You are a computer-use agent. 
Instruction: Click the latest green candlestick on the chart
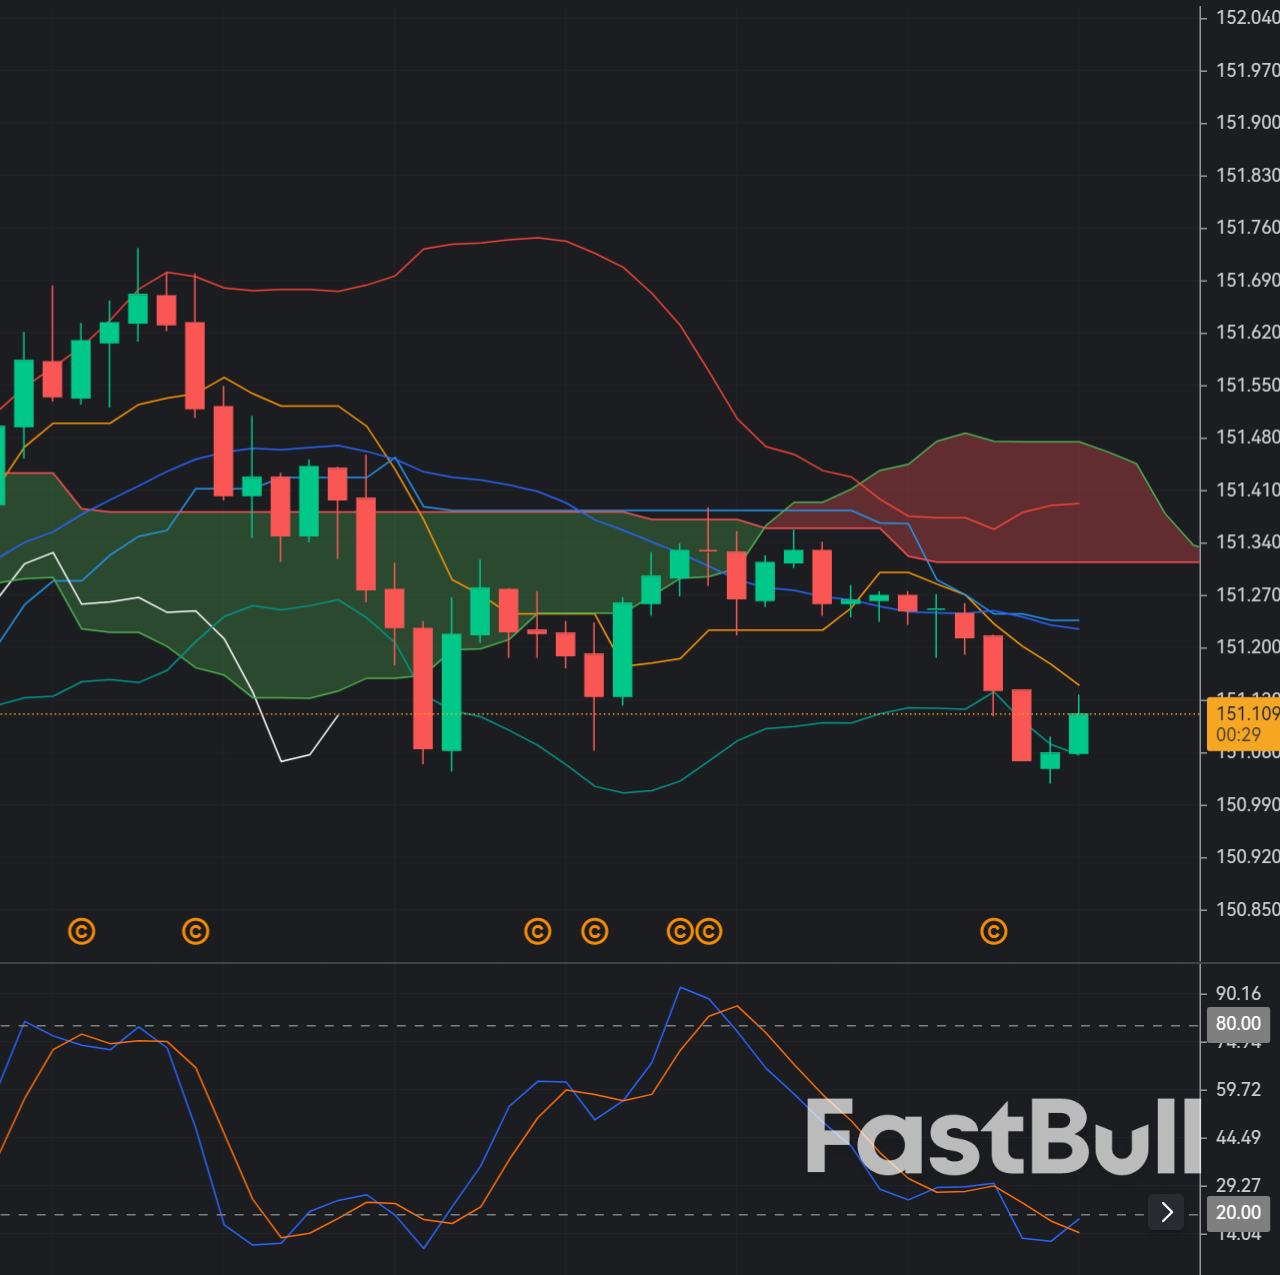pyautogui.click(x=1078, y=733)
